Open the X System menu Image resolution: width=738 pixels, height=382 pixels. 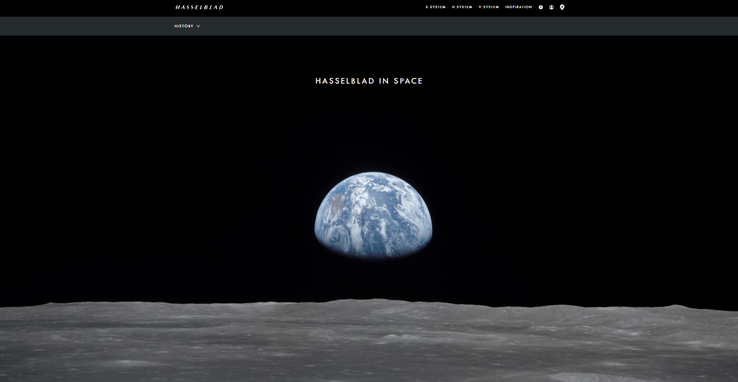tap(435, 7)
